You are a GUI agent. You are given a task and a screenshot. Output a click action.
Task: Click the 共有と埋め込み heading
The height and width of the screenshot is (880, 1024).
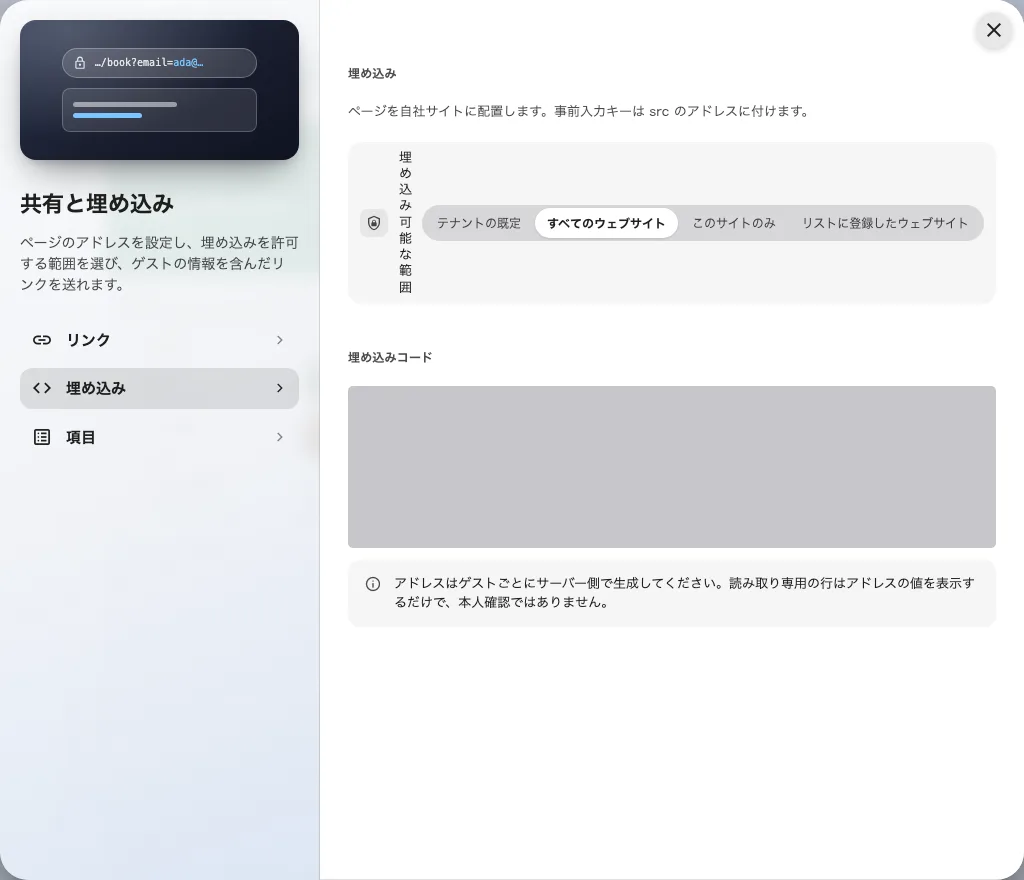97,204
